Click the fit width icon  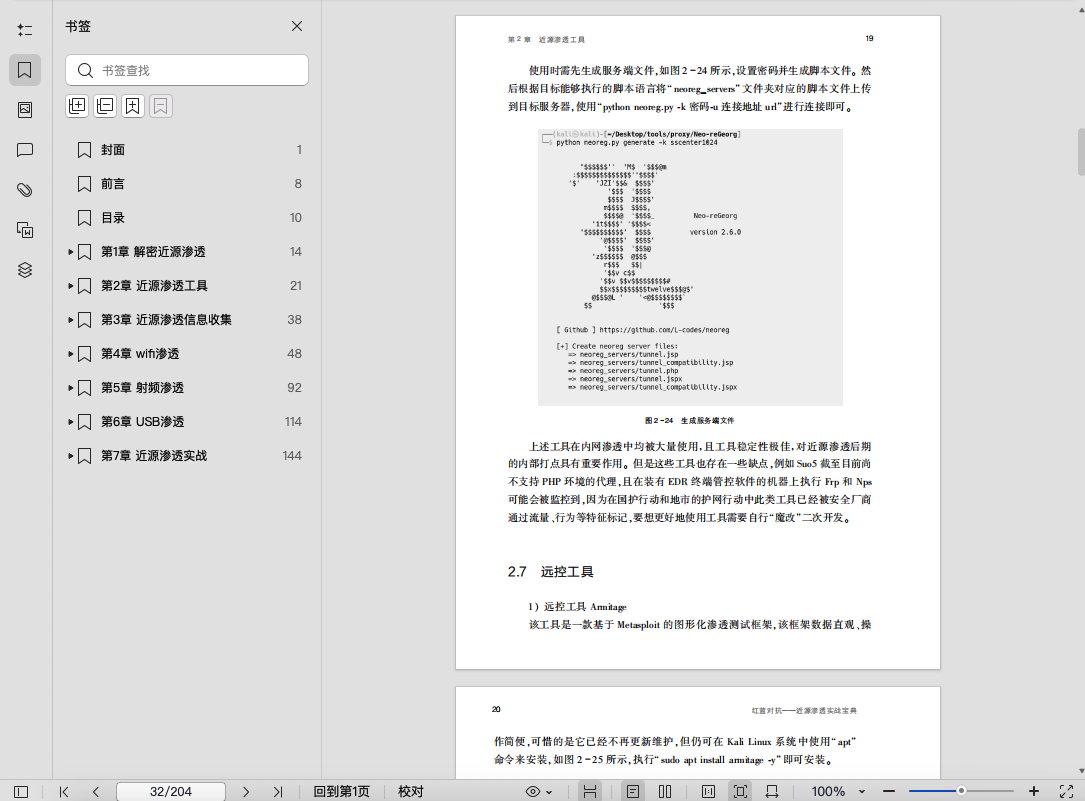coord(772,791)
